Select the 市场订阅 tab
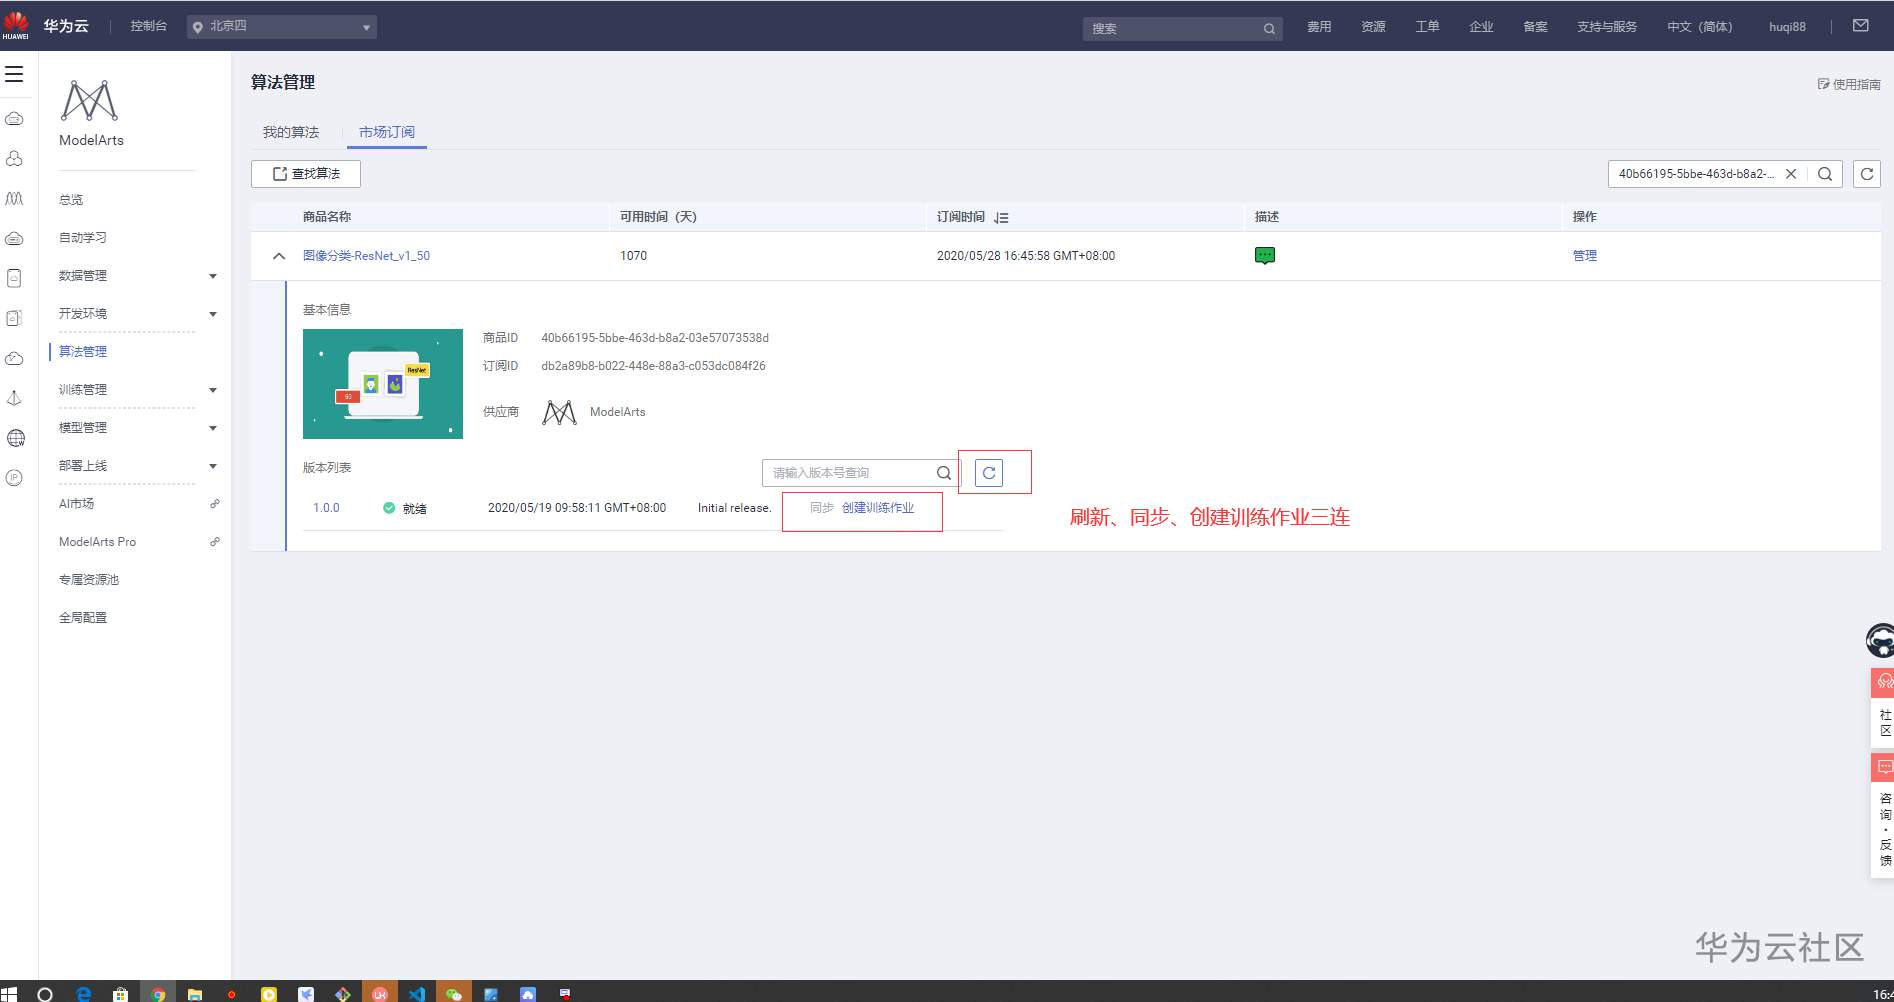The width and height of the screenshot is (1894, 1002). [x=387, y=132]
